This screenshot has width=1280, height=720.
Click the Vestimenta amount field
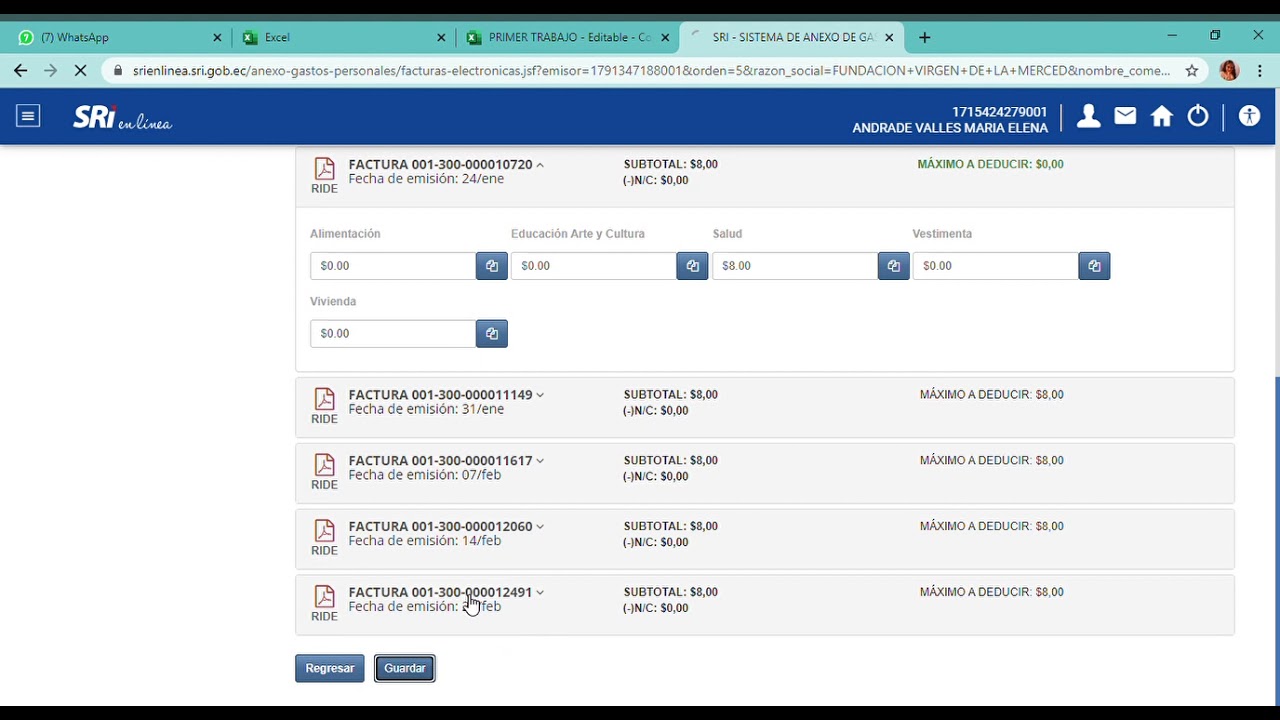coord(996,266)
